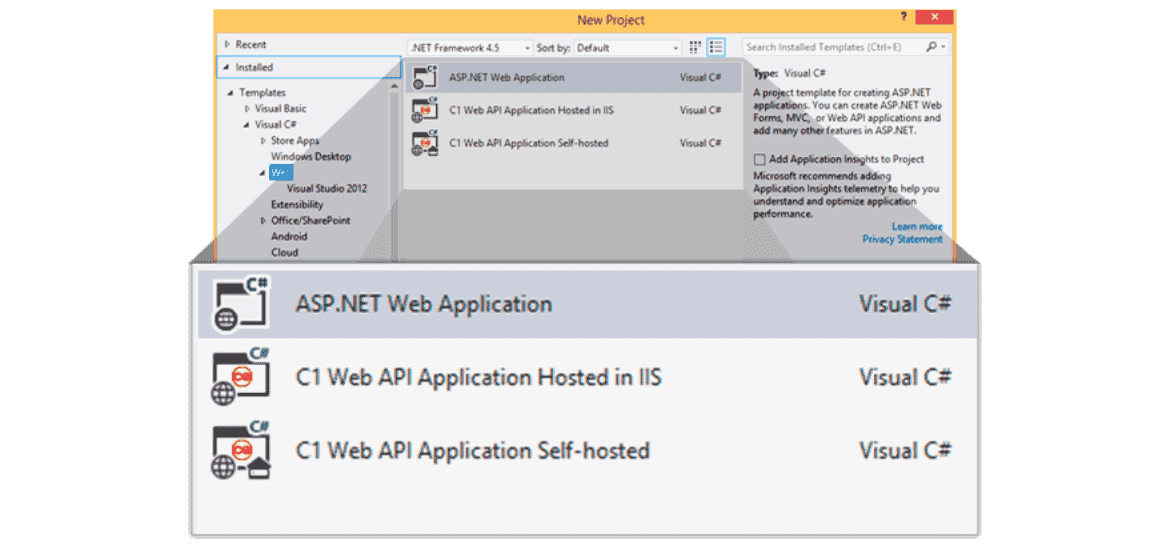Collapse the Web node arrow

(x=263, y=172)
